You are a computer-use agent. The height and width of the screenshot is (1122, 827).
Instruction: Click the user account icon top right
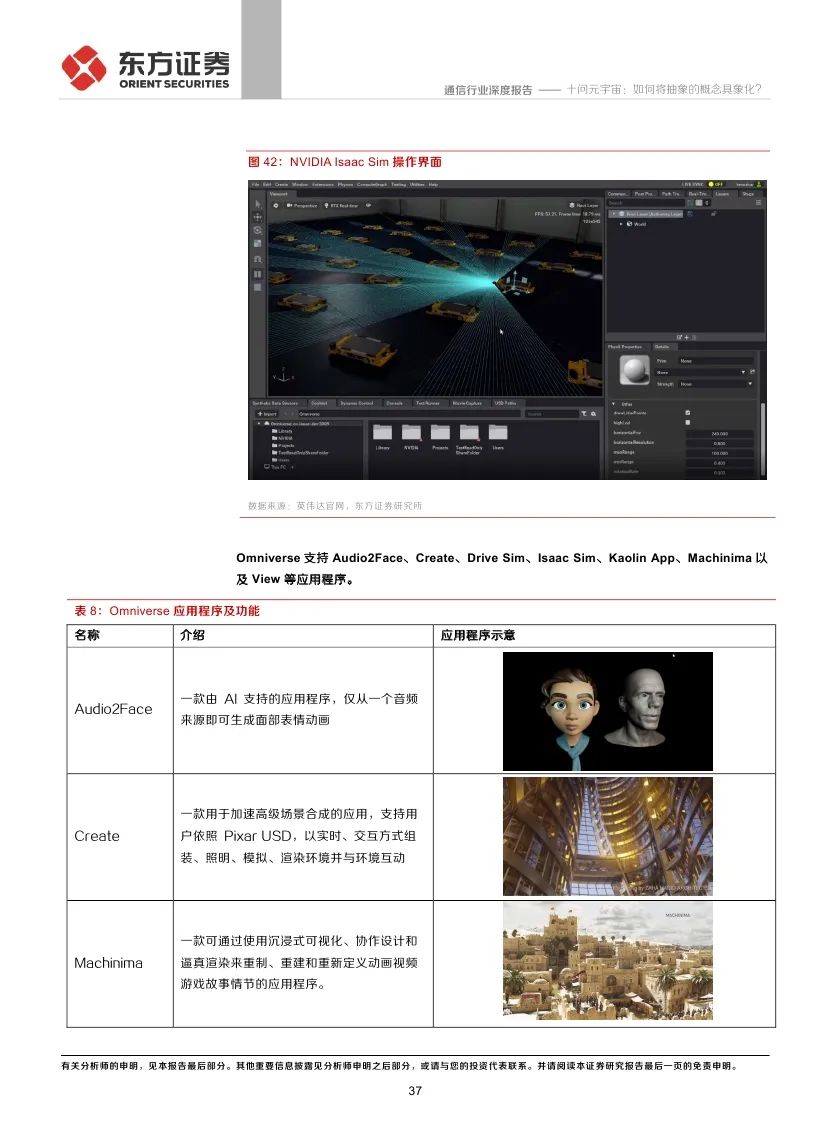click(759, 185)
